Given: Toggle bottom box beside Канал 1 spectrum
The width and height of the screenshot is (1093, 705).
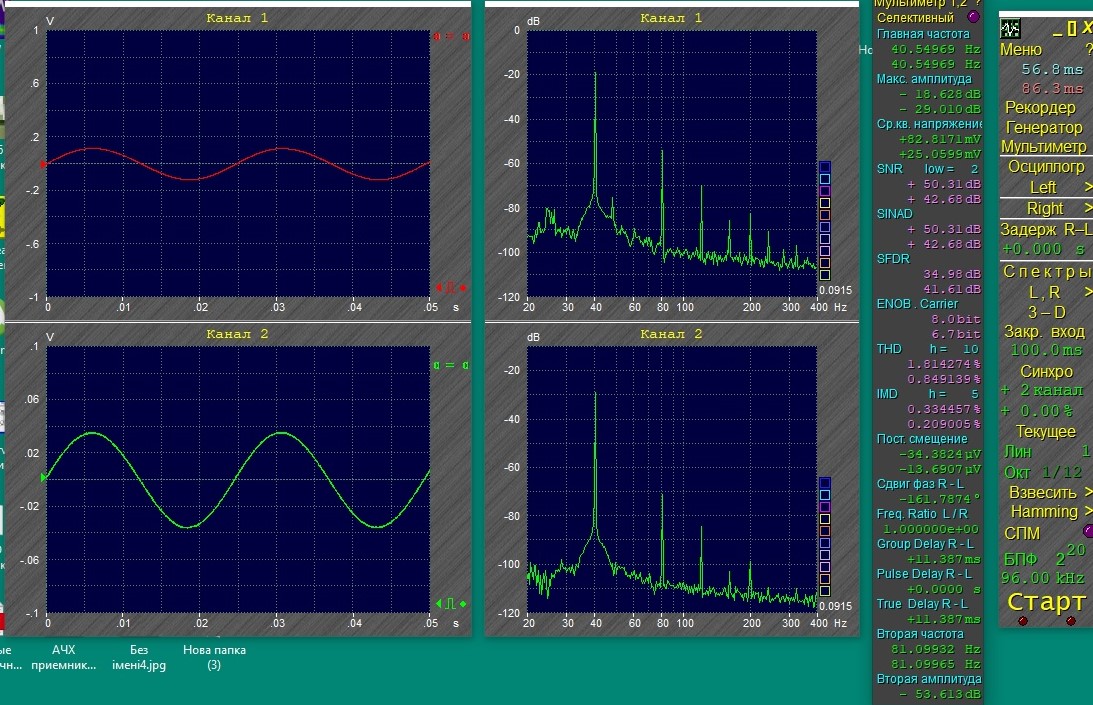Looking at the screenshot, I should (x=825, y=275).
